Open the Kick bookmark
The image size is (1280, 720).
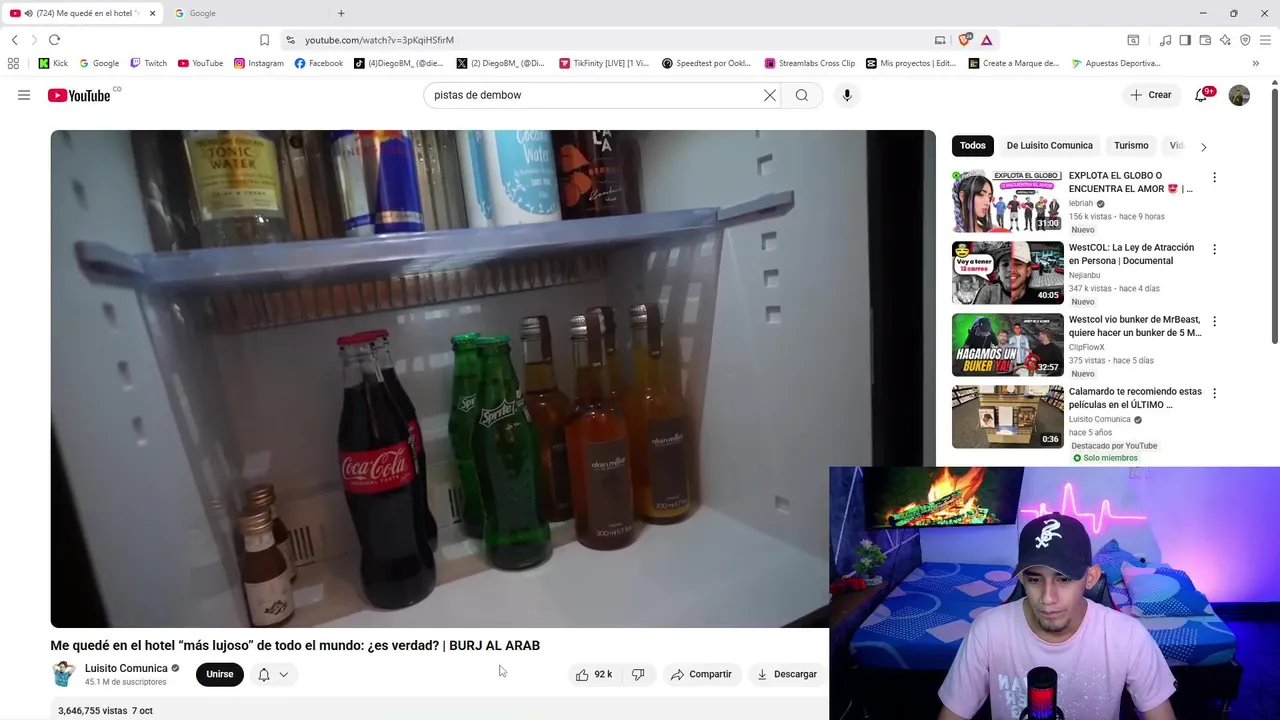pos(53,63)
